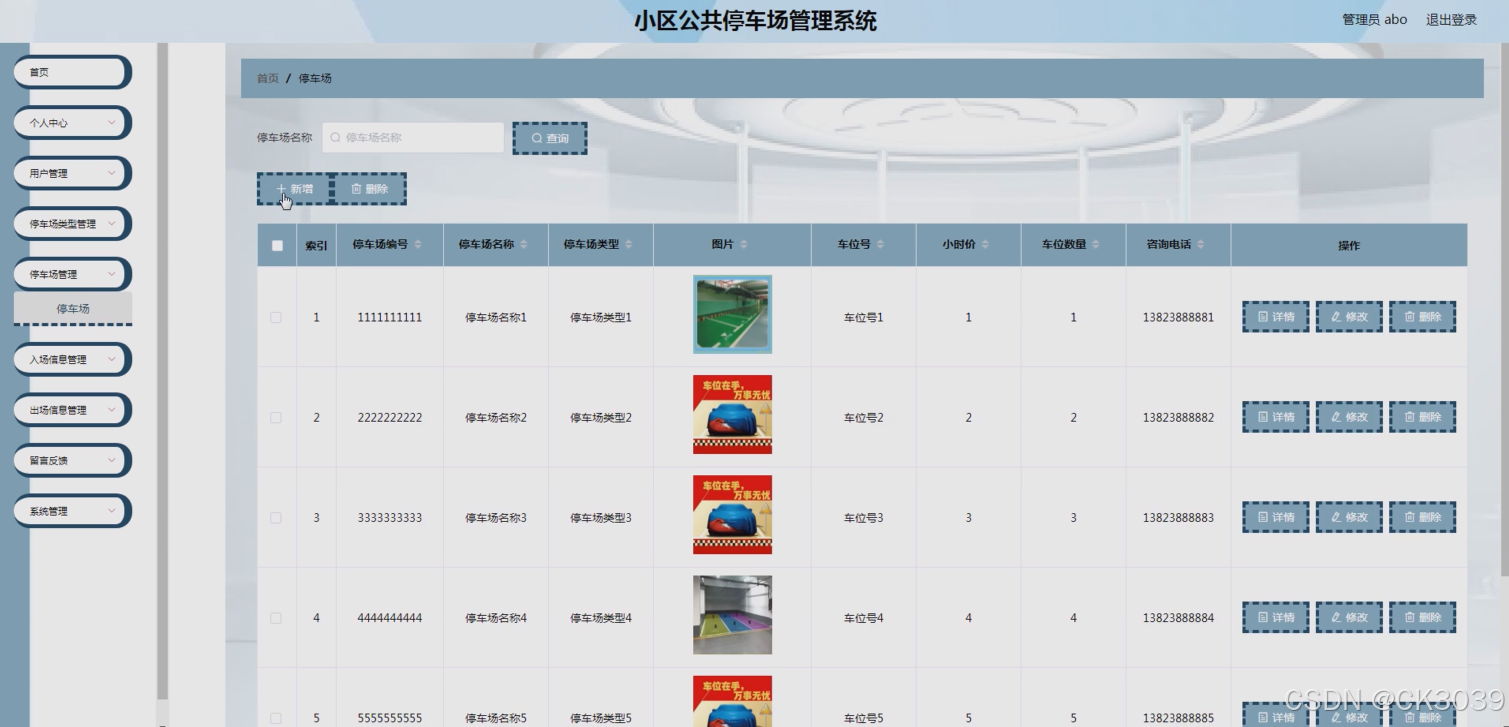Expand the 入场信息管理 sidebar menu
1509x727 pixels.
click(71, 359)
